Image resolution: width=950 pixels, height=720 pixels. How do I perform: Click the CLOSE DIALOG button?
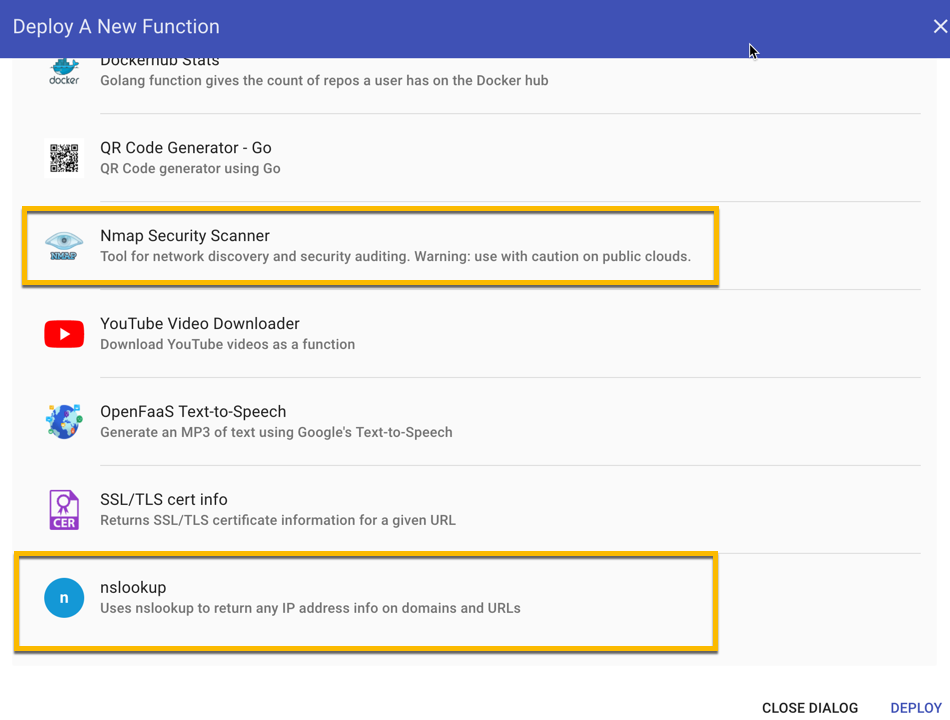(810, 708)
